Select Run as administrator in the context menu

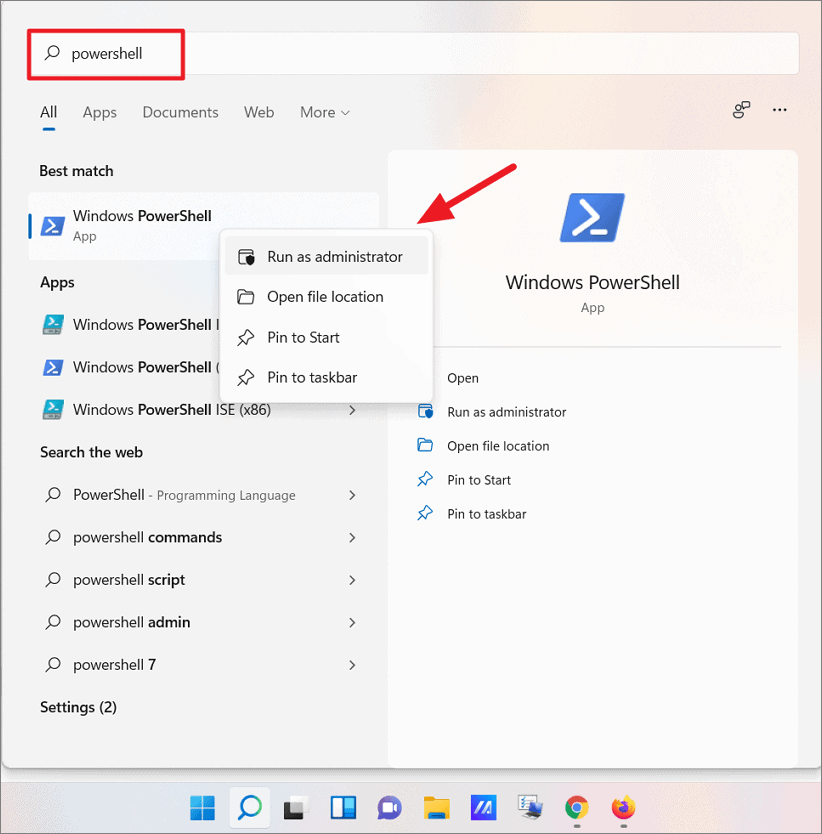(x=333, y=255)
